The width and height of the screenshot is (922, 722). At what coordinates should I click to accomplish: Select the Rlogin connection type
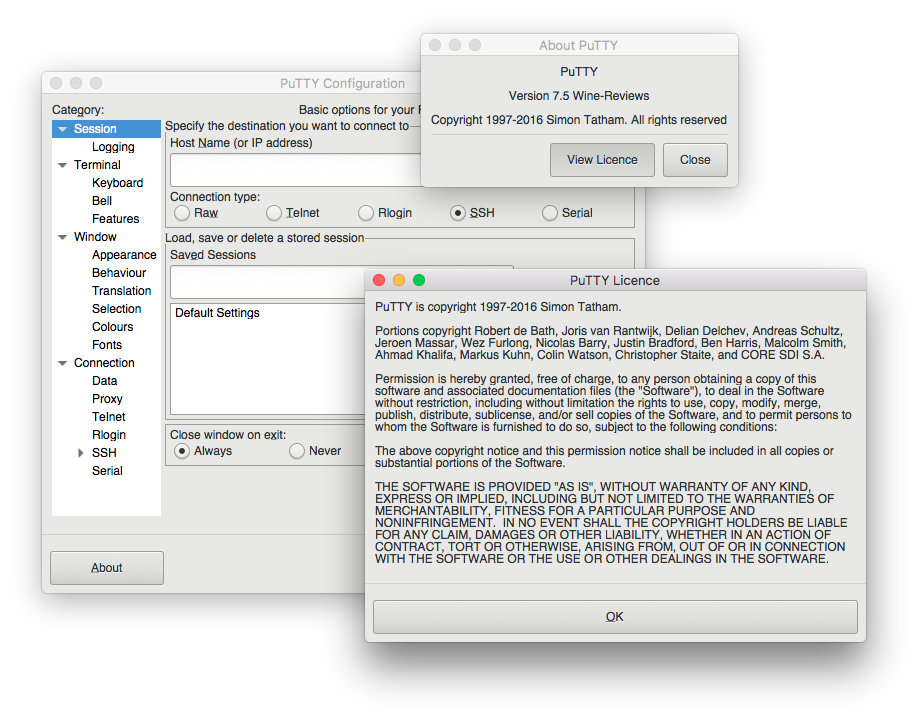click(x=366, y=213)
